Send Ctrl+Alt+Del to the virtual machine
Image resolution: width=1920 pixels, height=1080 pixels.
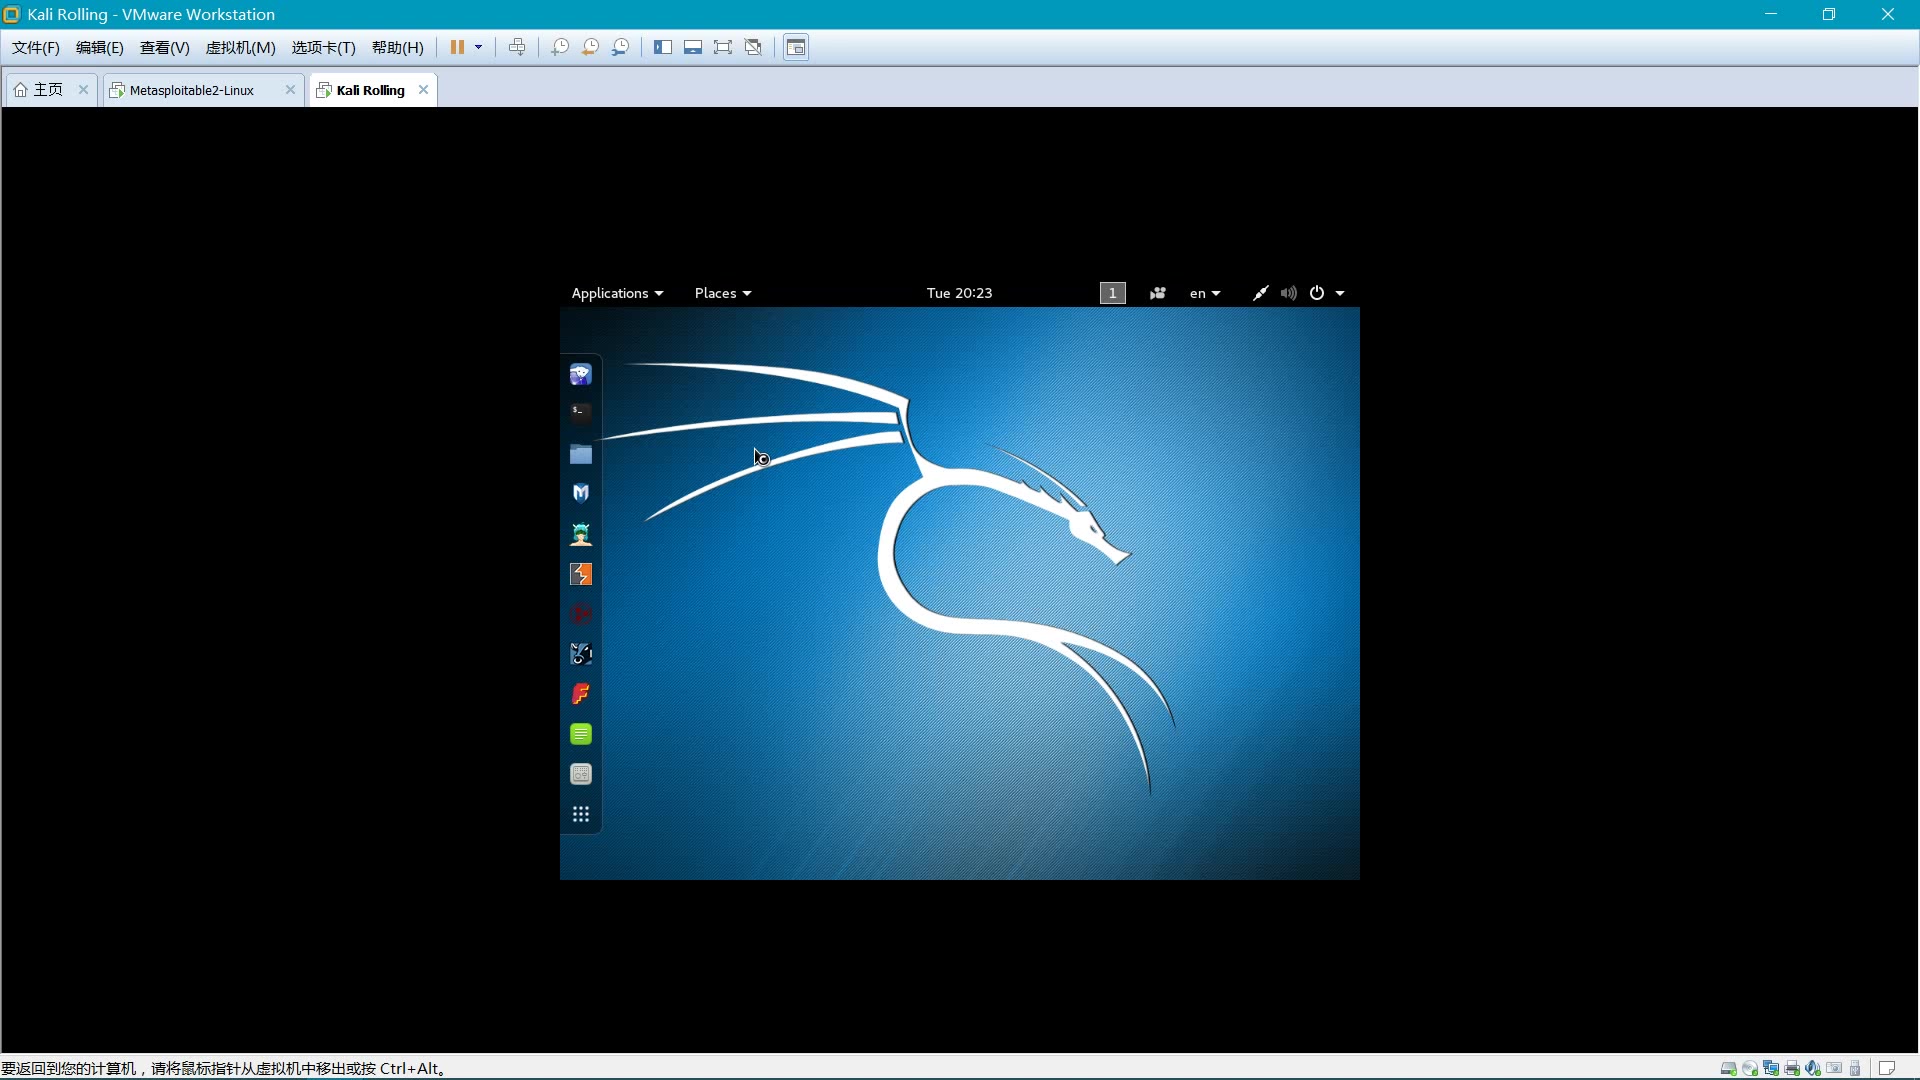tap(517, 47)
